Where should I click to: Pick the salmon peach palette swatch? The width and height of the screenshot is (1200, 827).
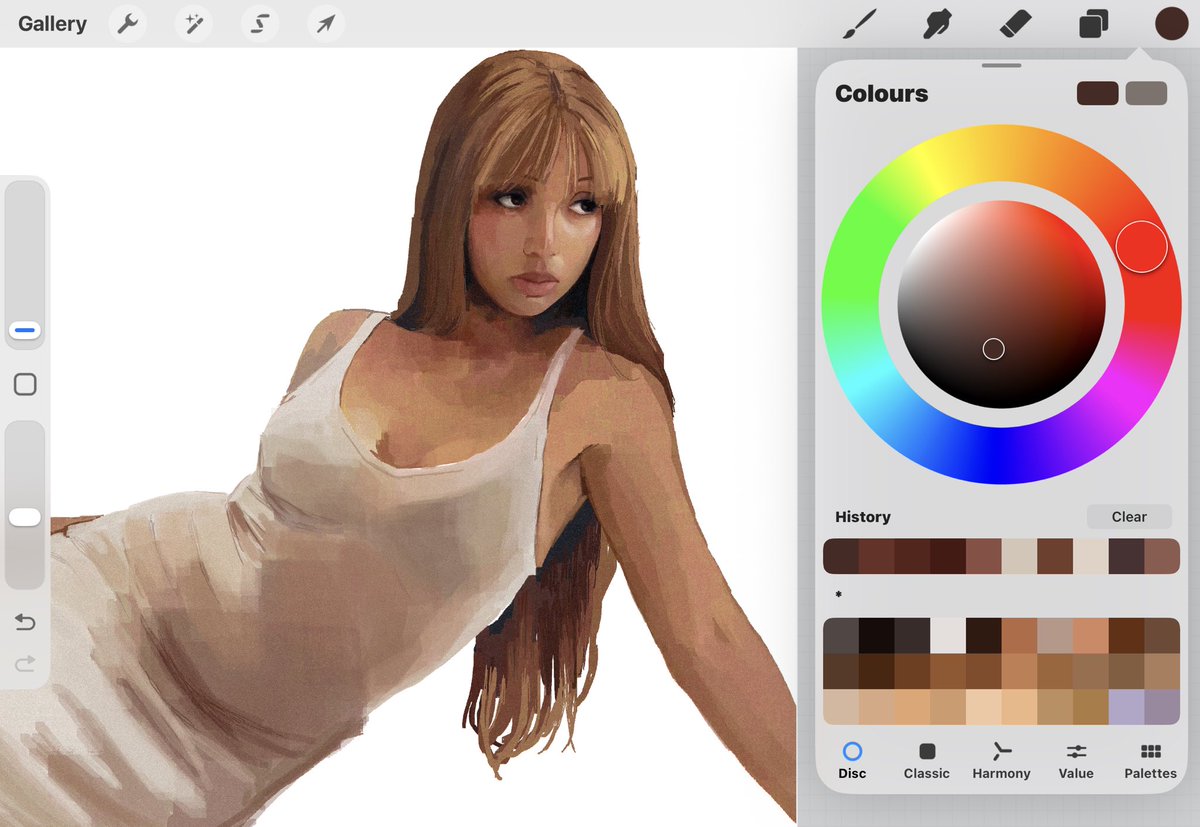click(1091, 636)
